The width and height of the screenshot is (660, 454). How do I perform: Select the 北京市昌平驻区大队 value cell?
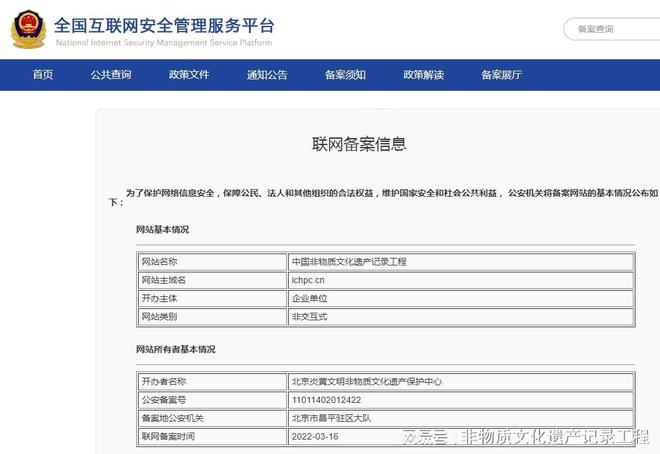(x=461, y=418)
